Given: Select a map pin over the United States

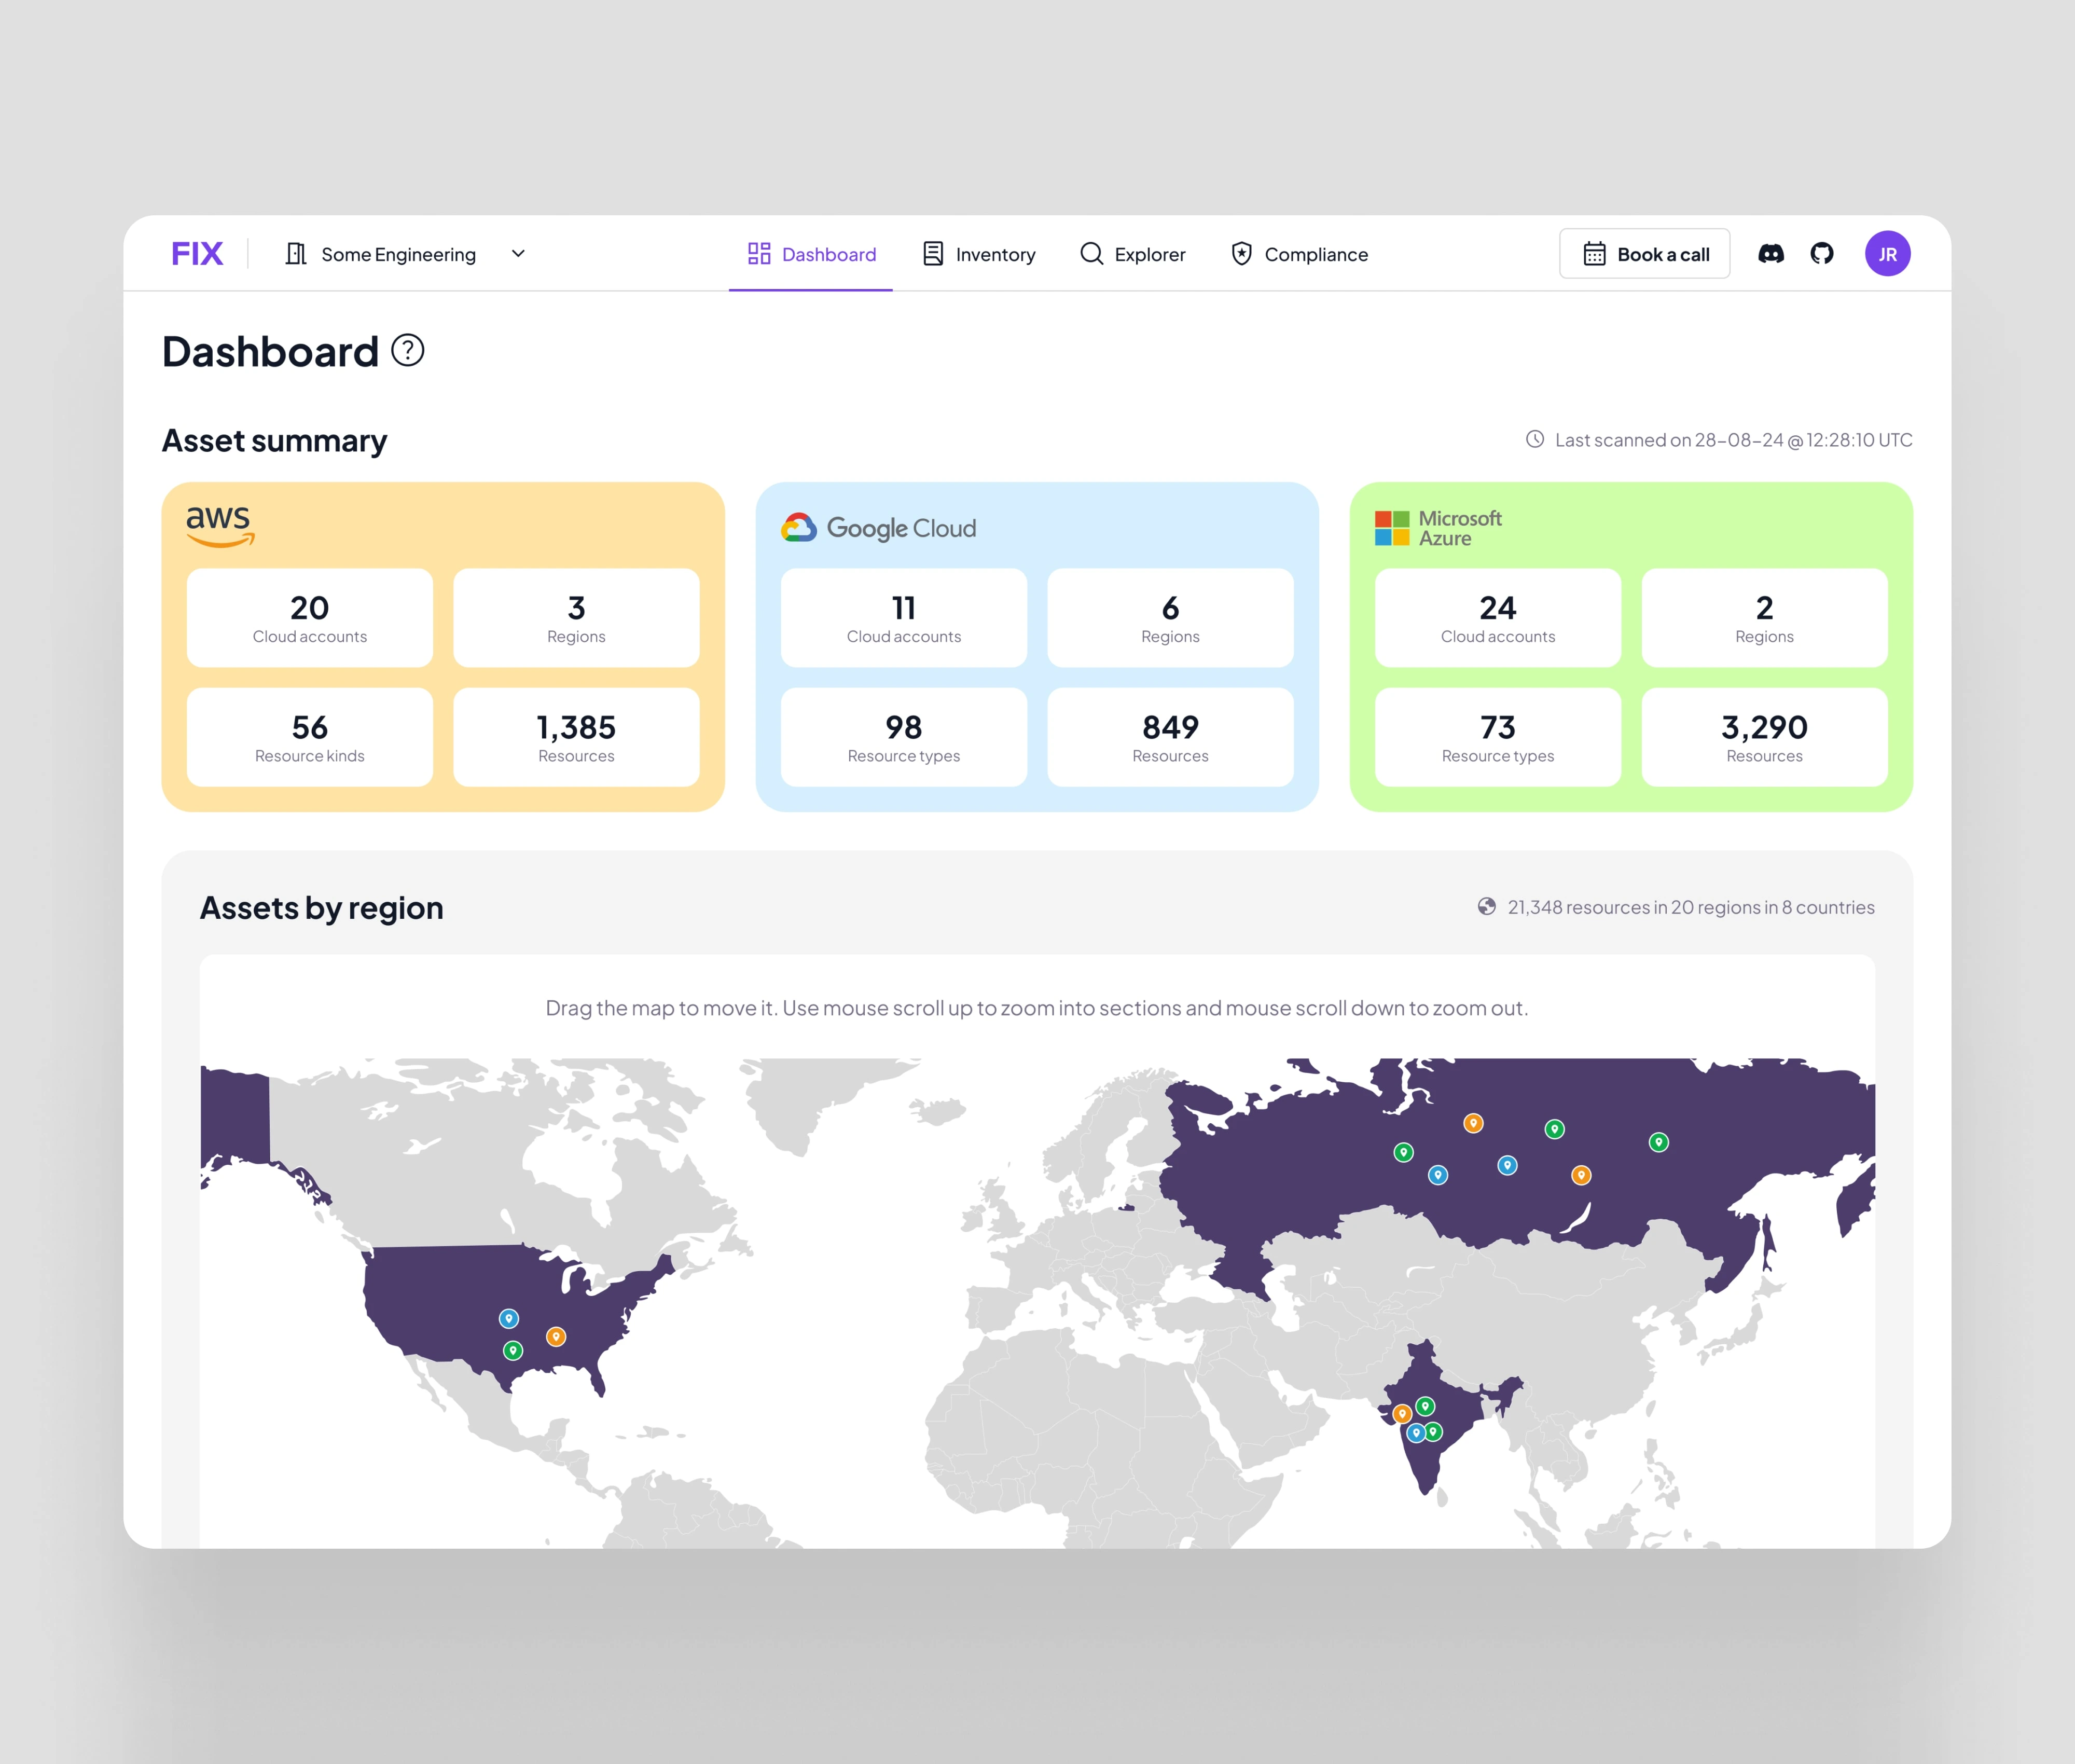Looking at the screenshot, I should [508, 1318].
